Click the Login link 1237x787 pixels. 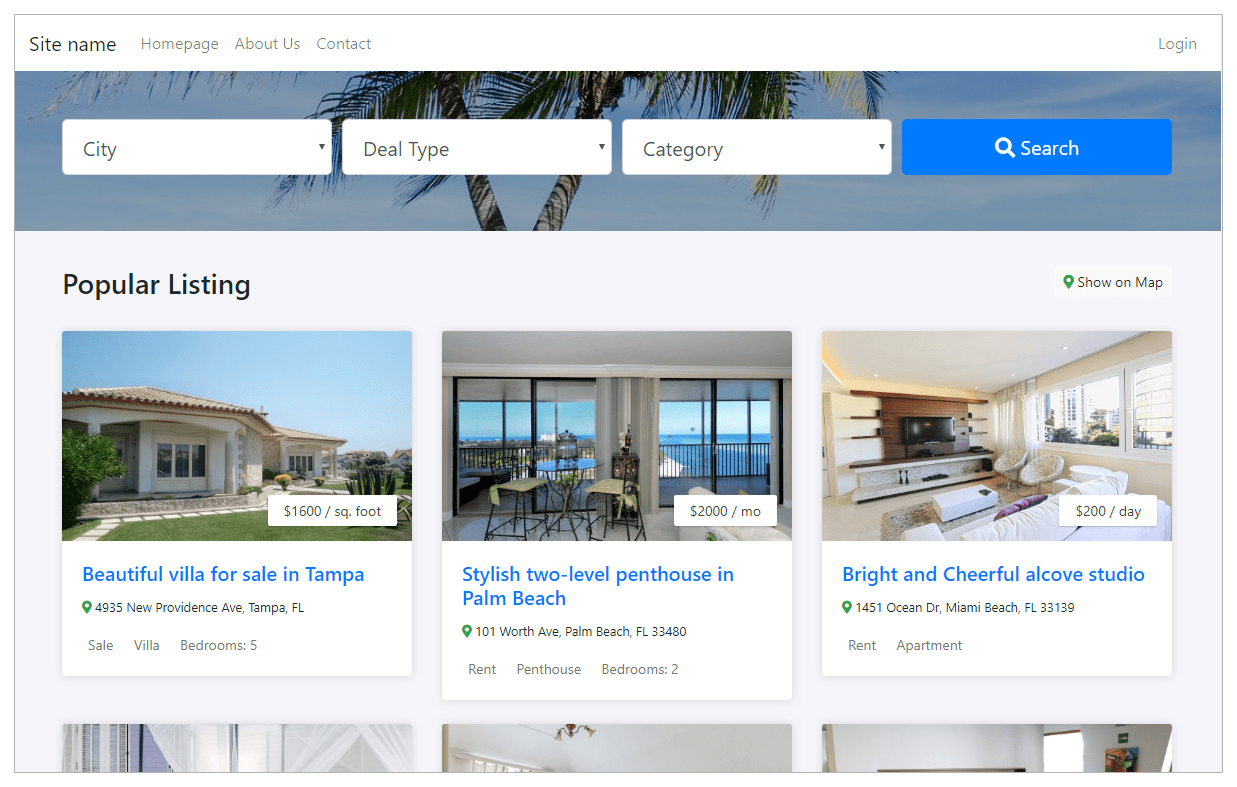click(x=1177, y=43)
